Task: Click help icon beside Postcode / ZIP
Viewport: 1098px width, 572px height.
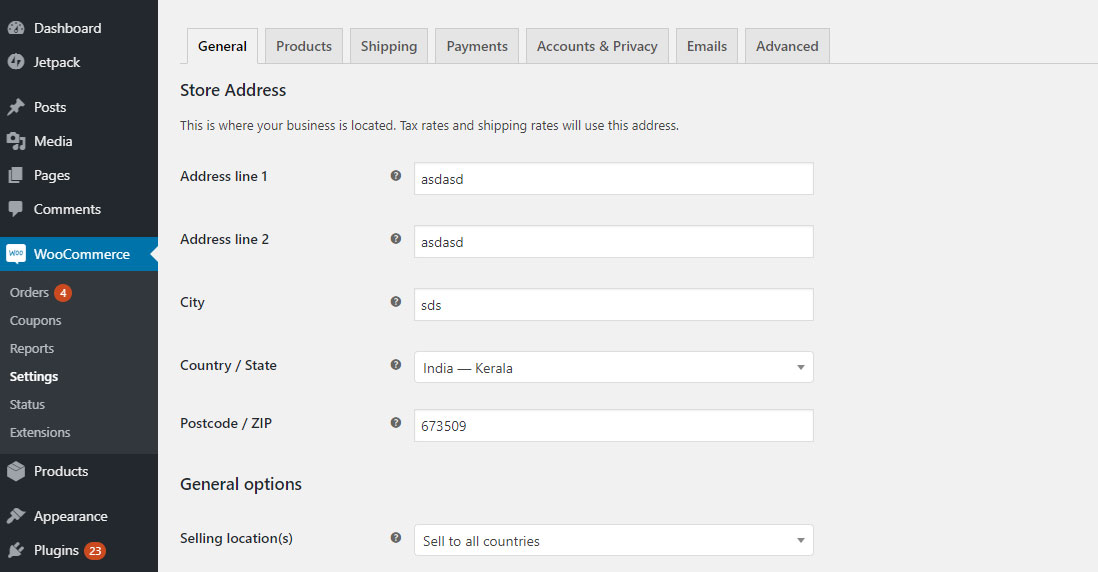Action: tap(396, 423)
